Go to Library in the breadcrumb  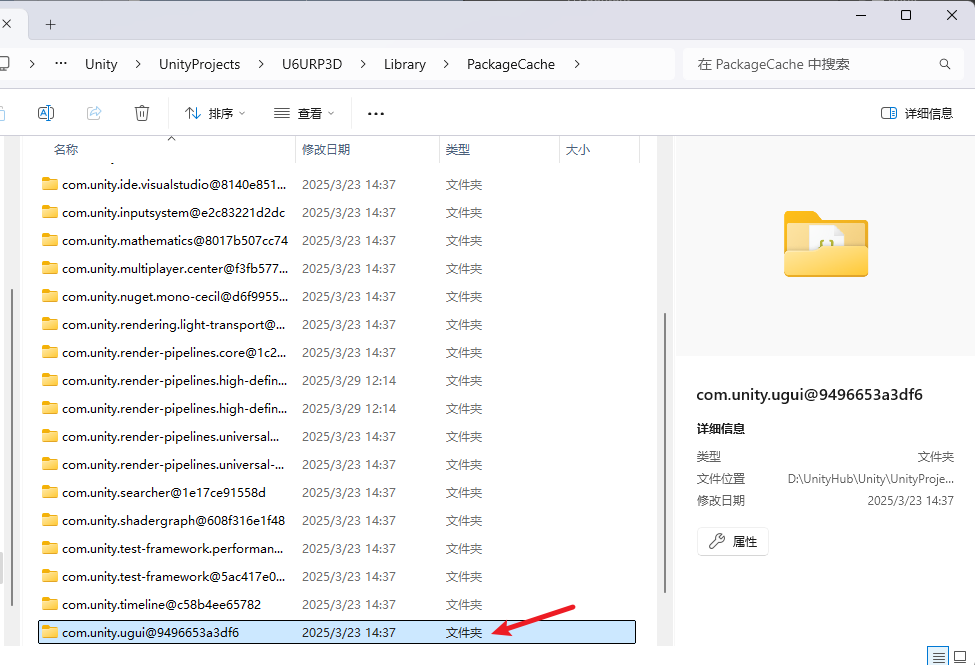point(405,64)
